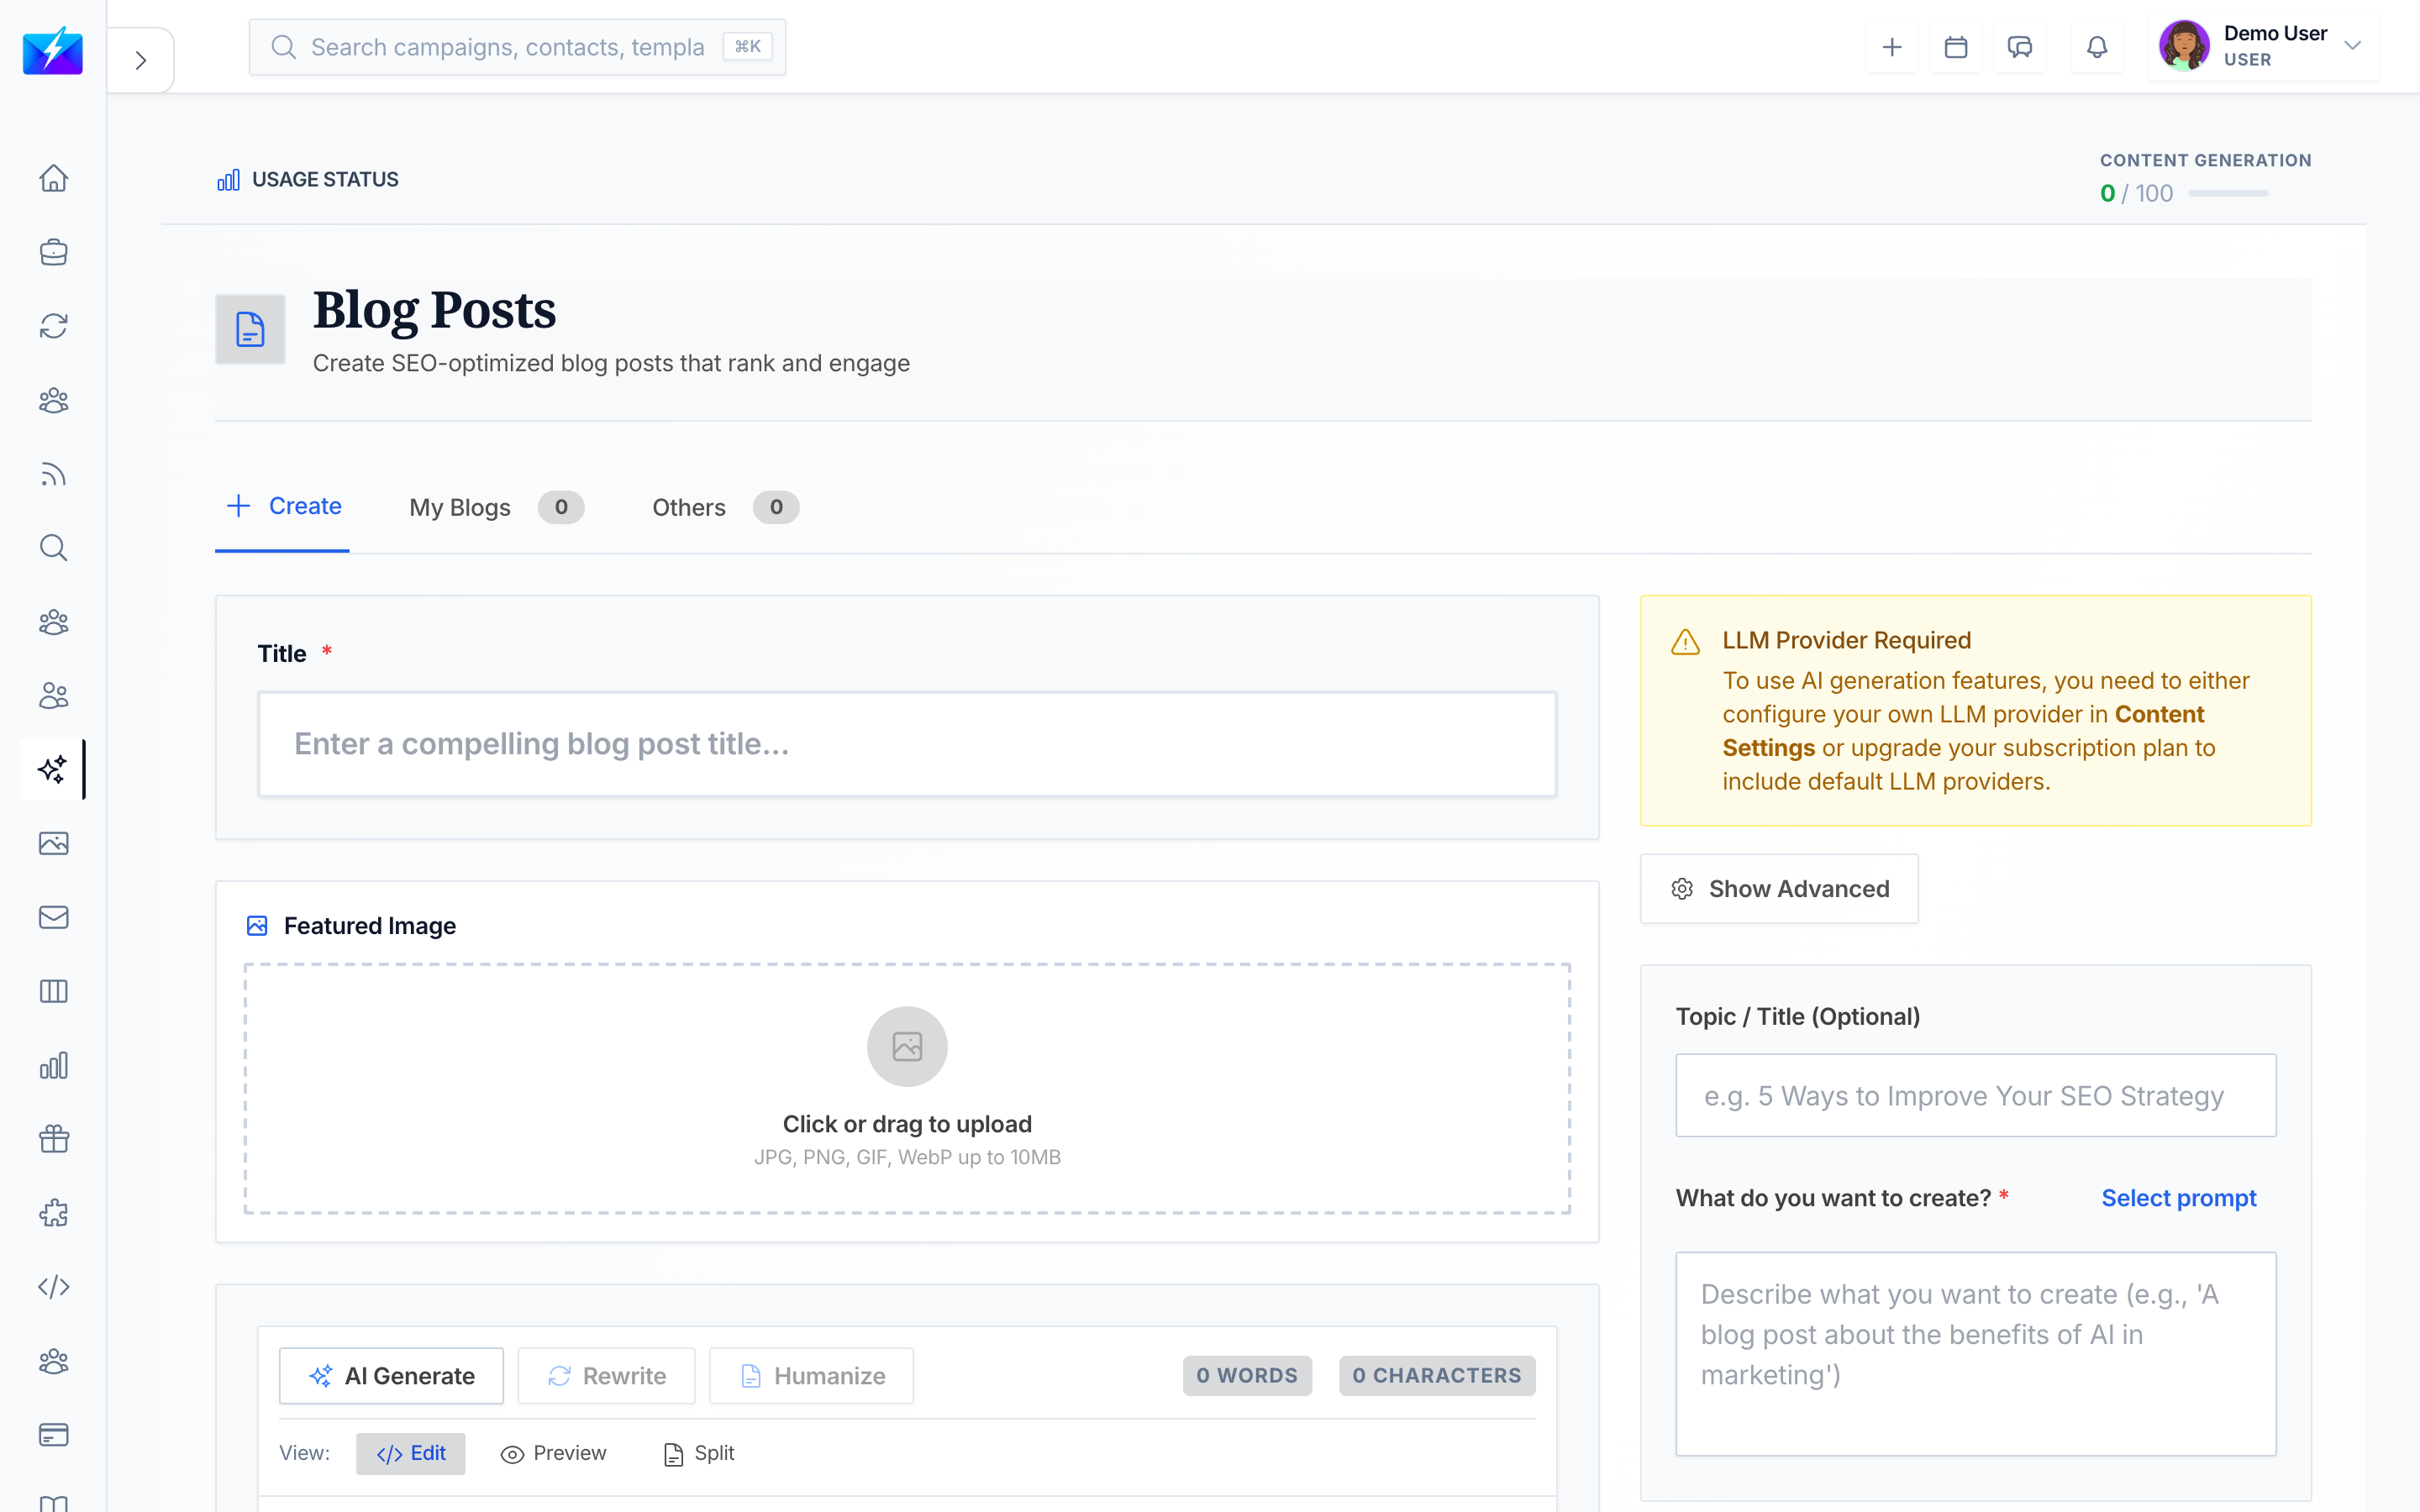Click the Humanize button
Viewport: 2420px width, 1512px height.
pyautogui.click(x=811, y=1376)
